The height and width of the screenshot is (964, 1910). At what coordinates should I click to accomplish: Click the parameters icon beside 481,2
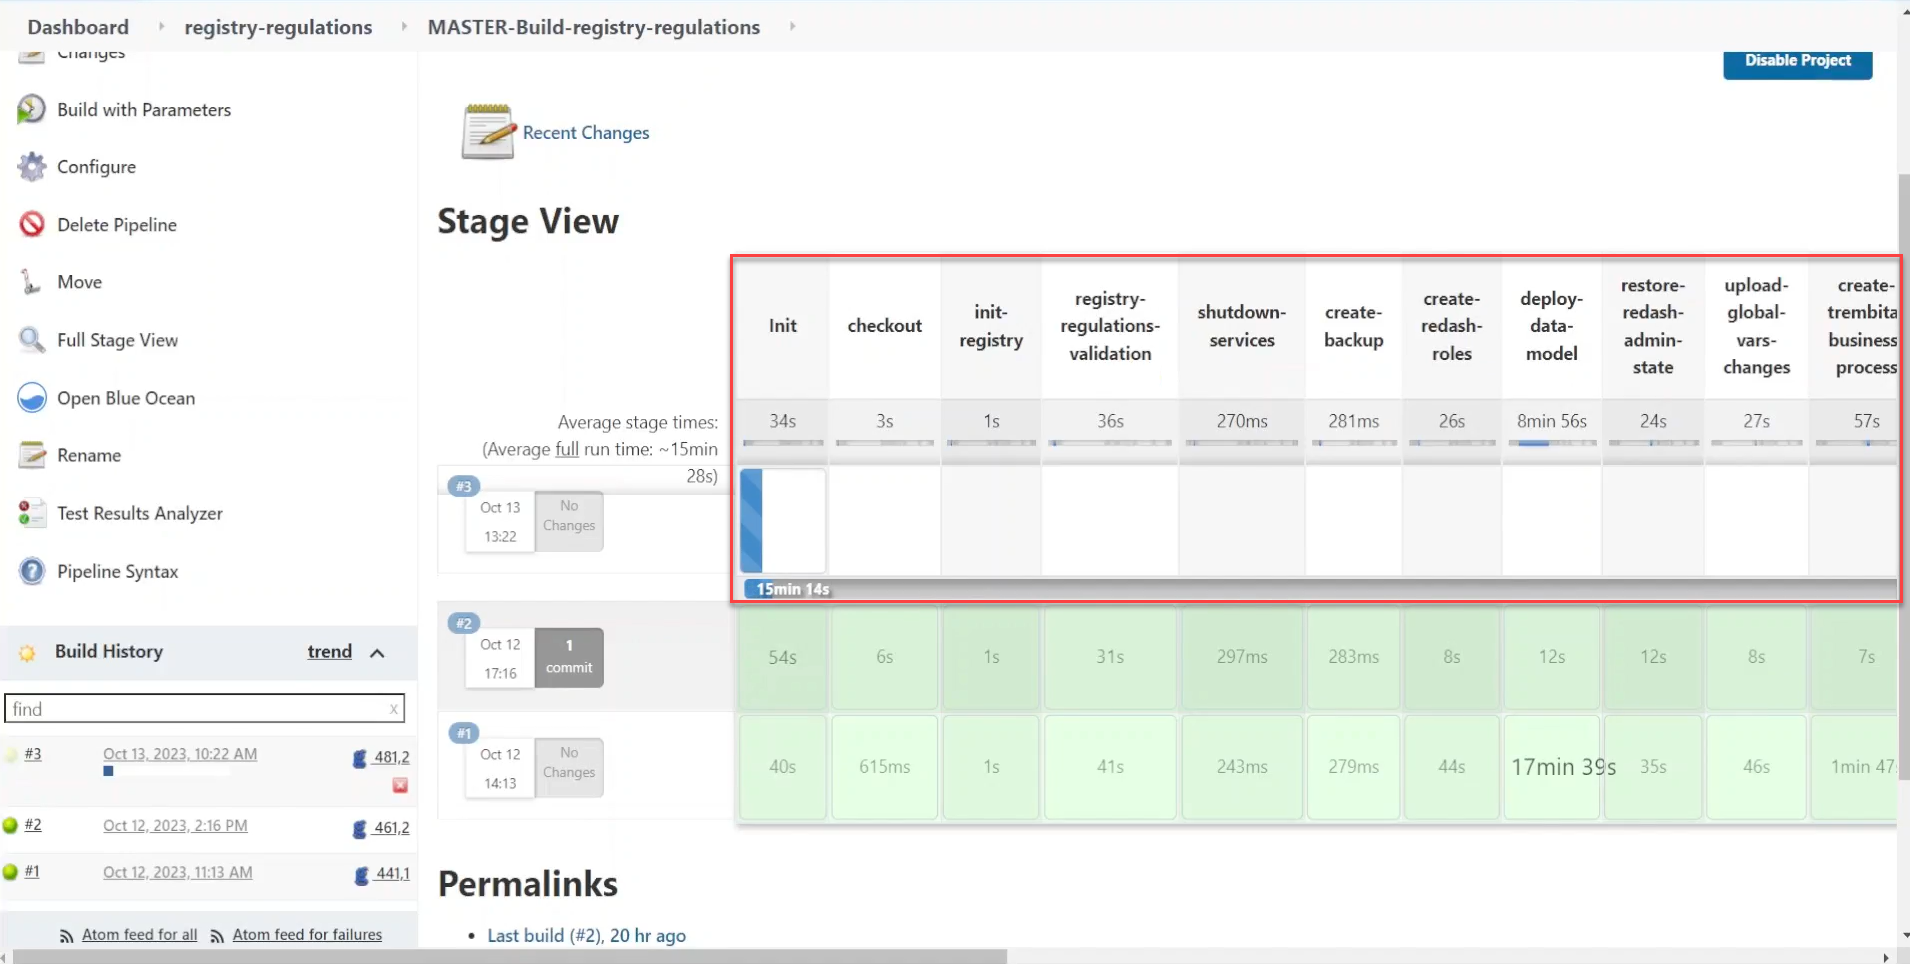point(360,758)
